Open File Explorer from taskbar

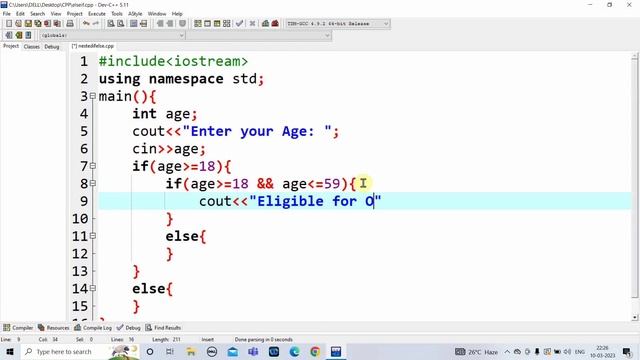coord(191,351)
